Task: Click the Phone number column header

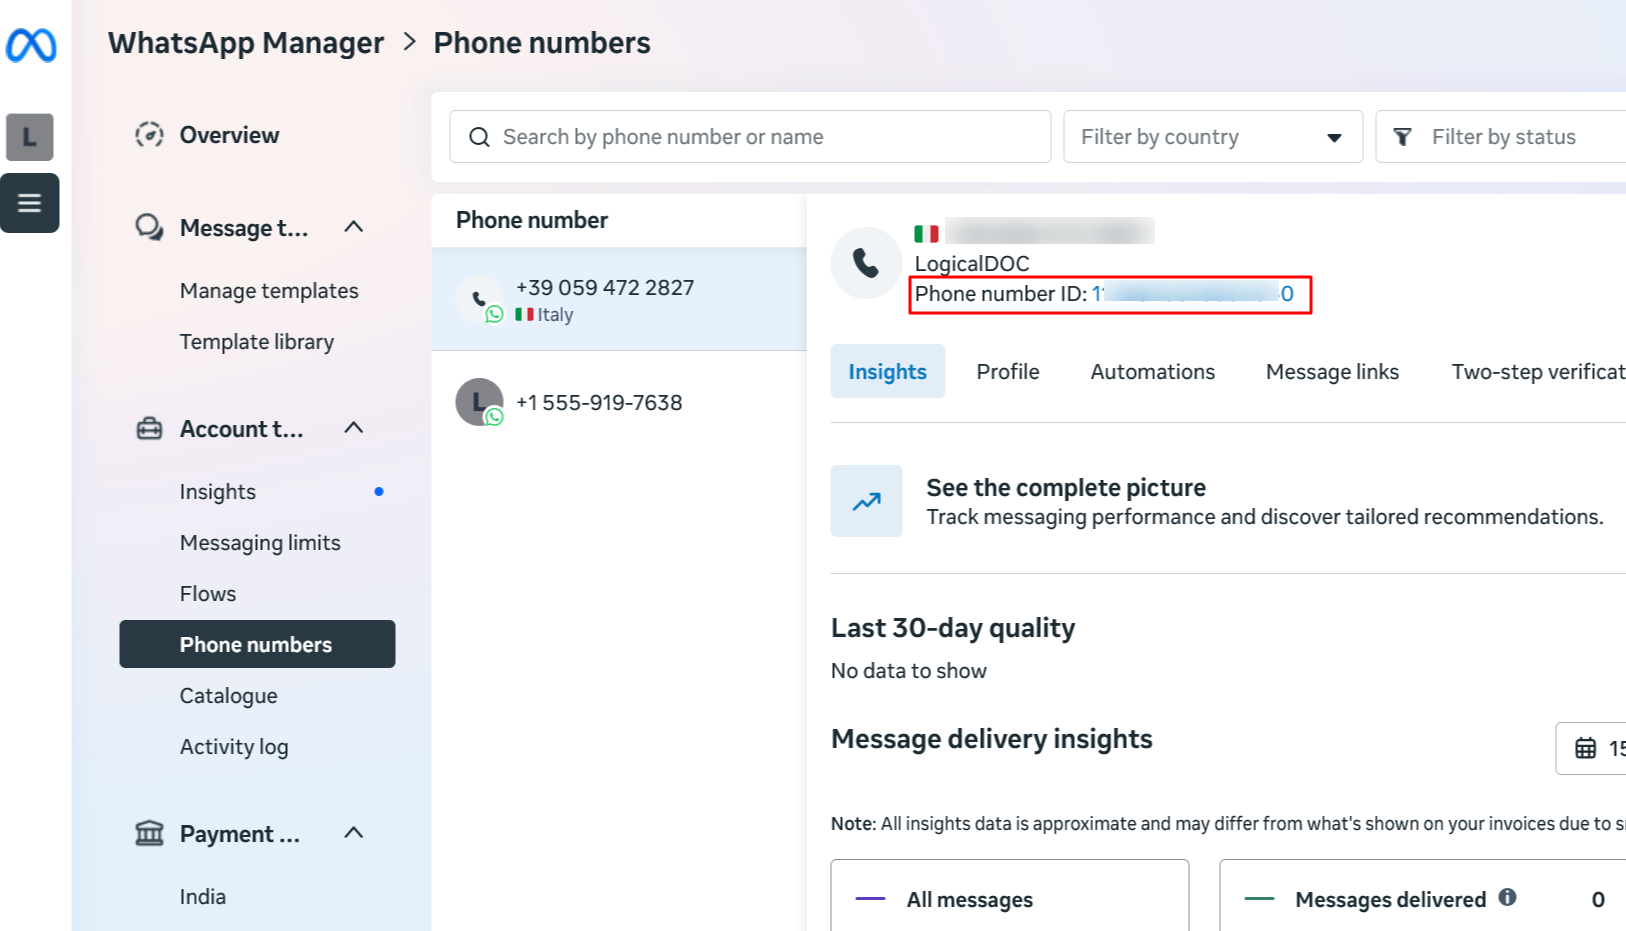Action: pyautogui.click(x=532, y=220)
